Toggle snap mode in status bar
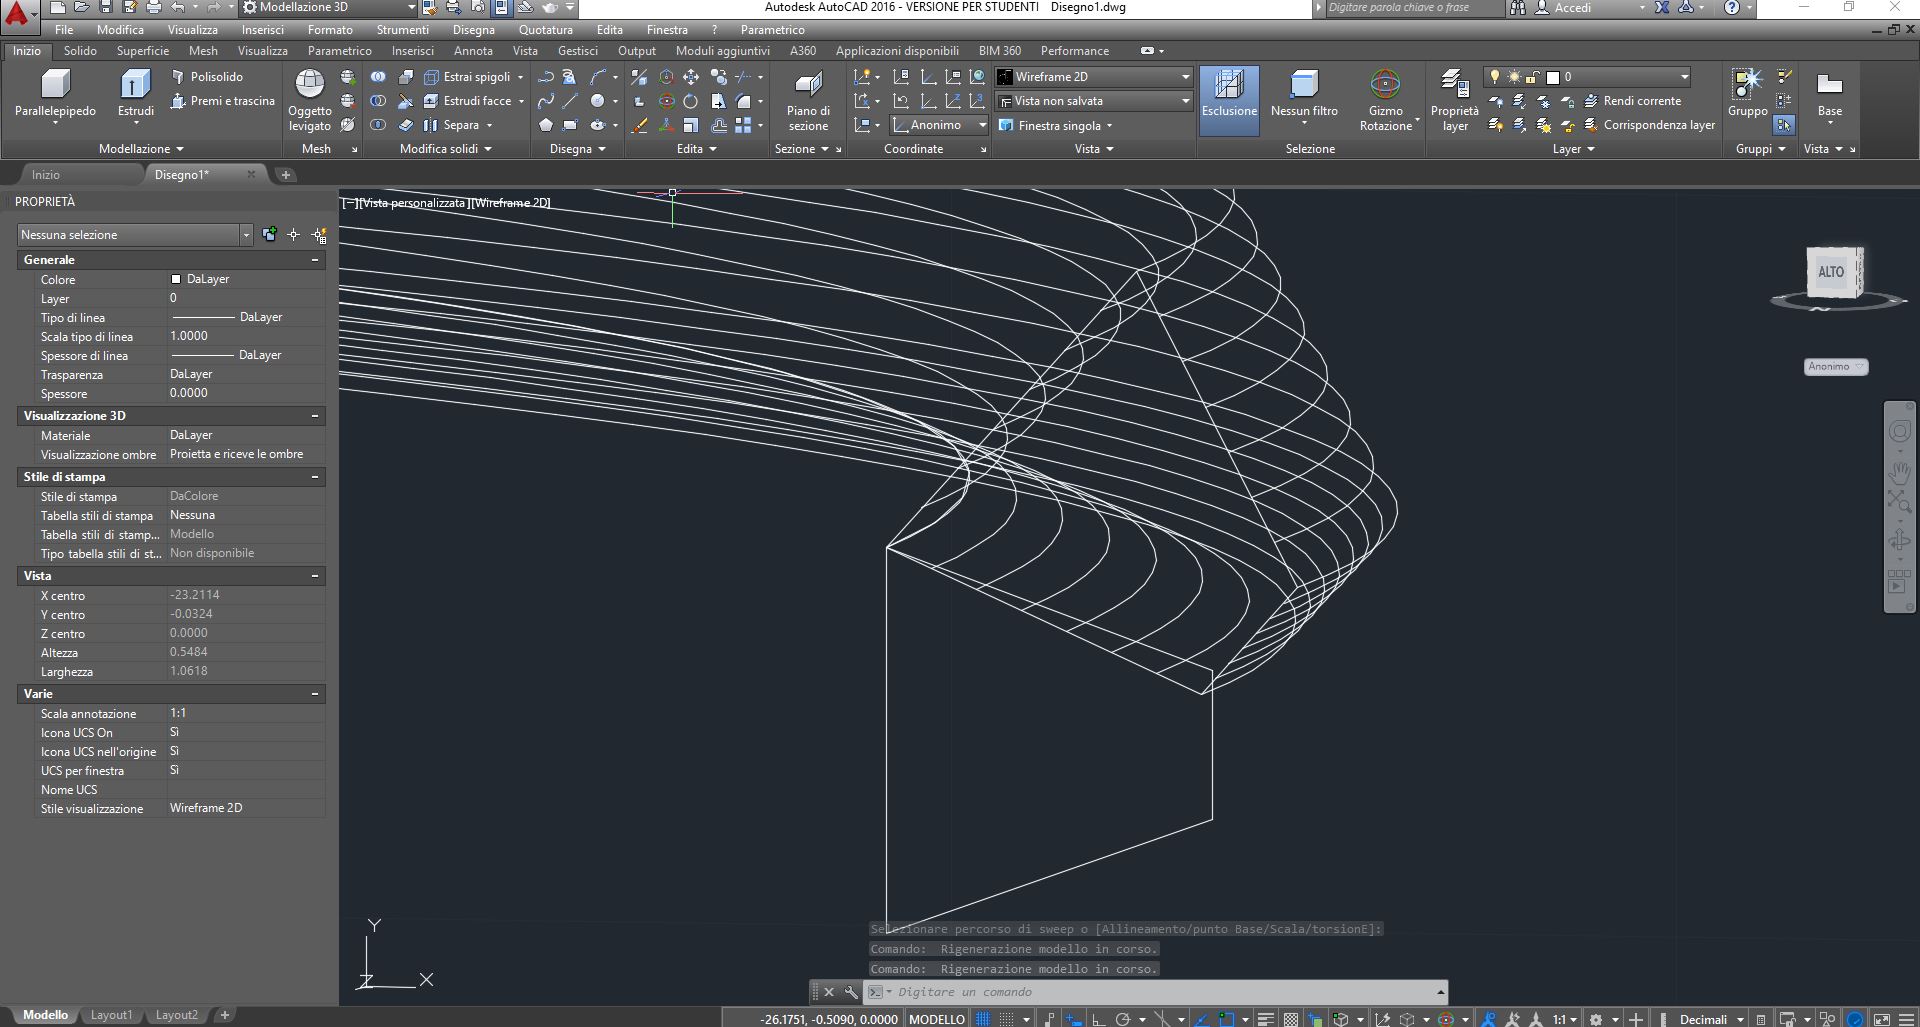This screenshot has height=1027, width=1920. click(x=1007, y=1019)
